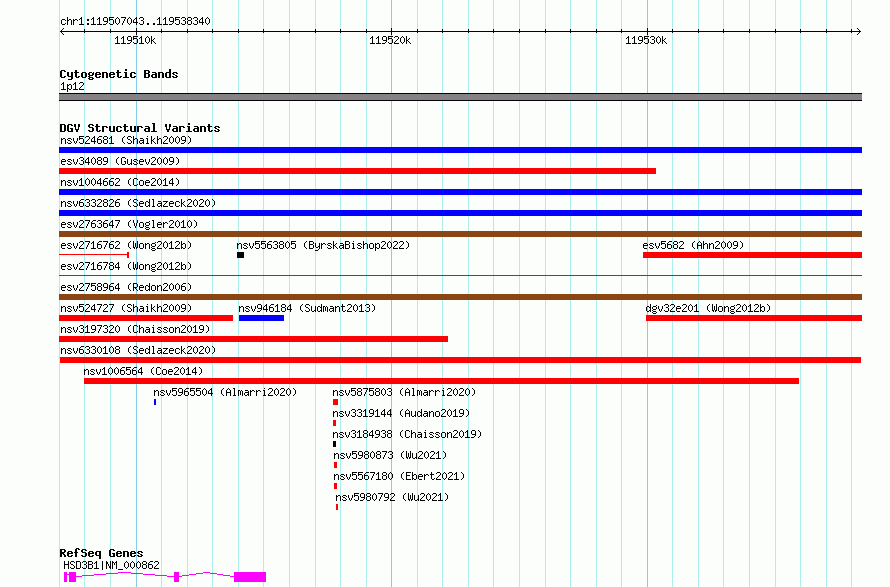Click the red nsv3197320 variant bar

253,339
